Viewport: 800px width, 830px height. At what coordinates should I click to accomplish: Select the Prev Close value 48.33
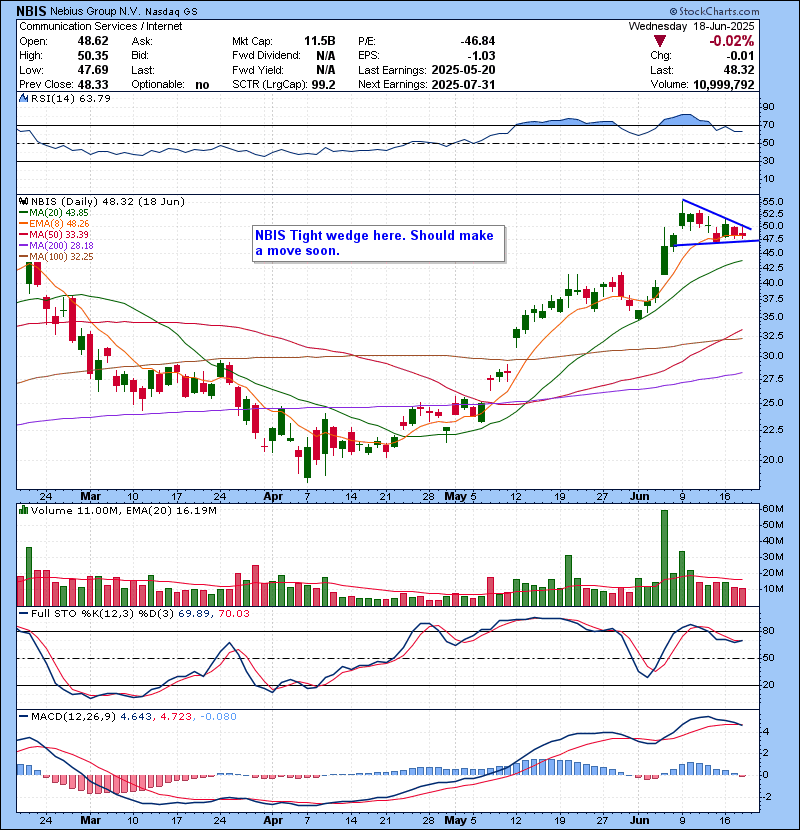pos(93,84)
